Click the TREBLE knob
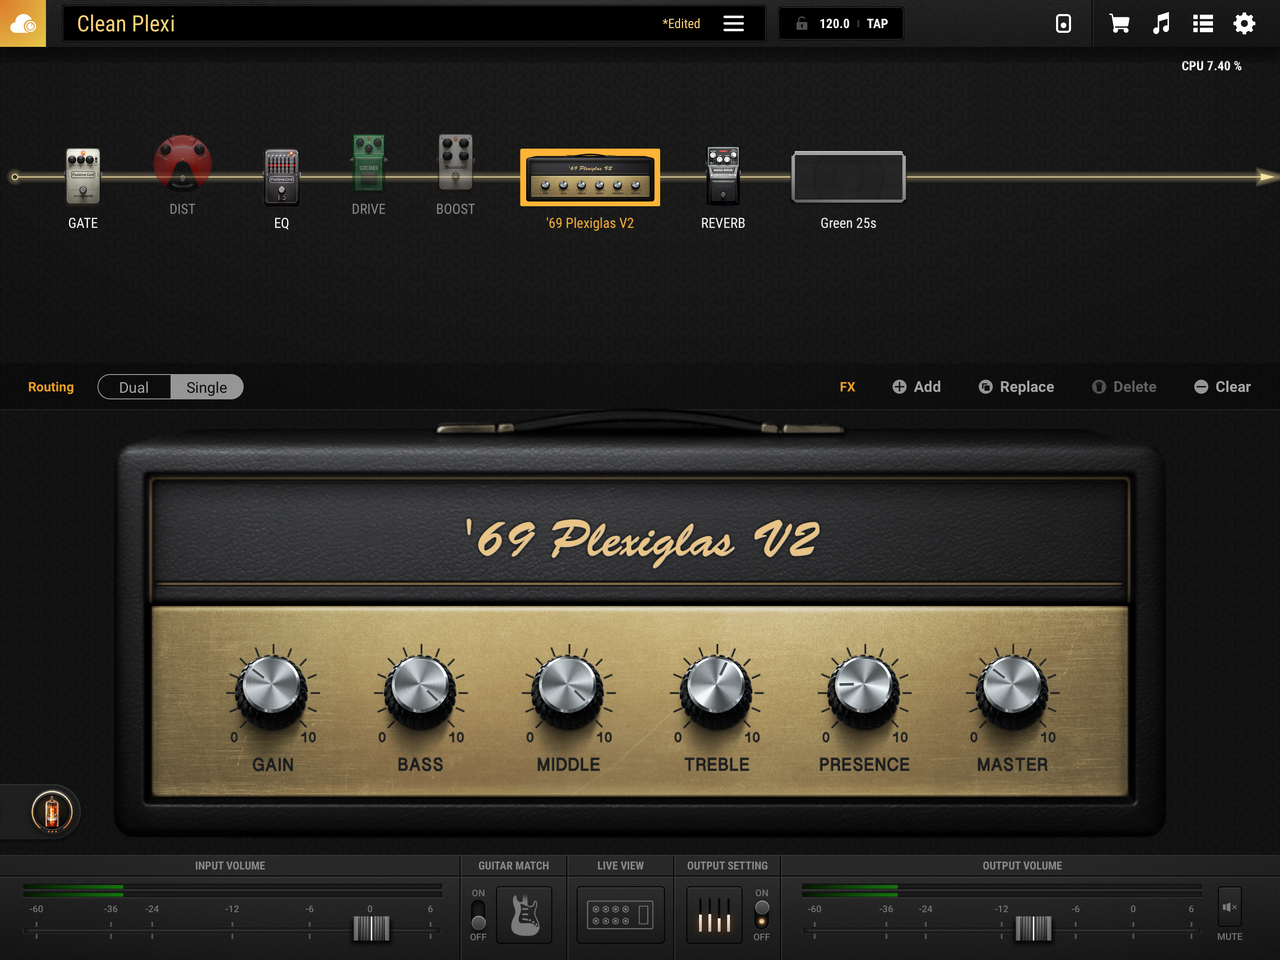This screenshot has width=1280, height=960. 716,689
